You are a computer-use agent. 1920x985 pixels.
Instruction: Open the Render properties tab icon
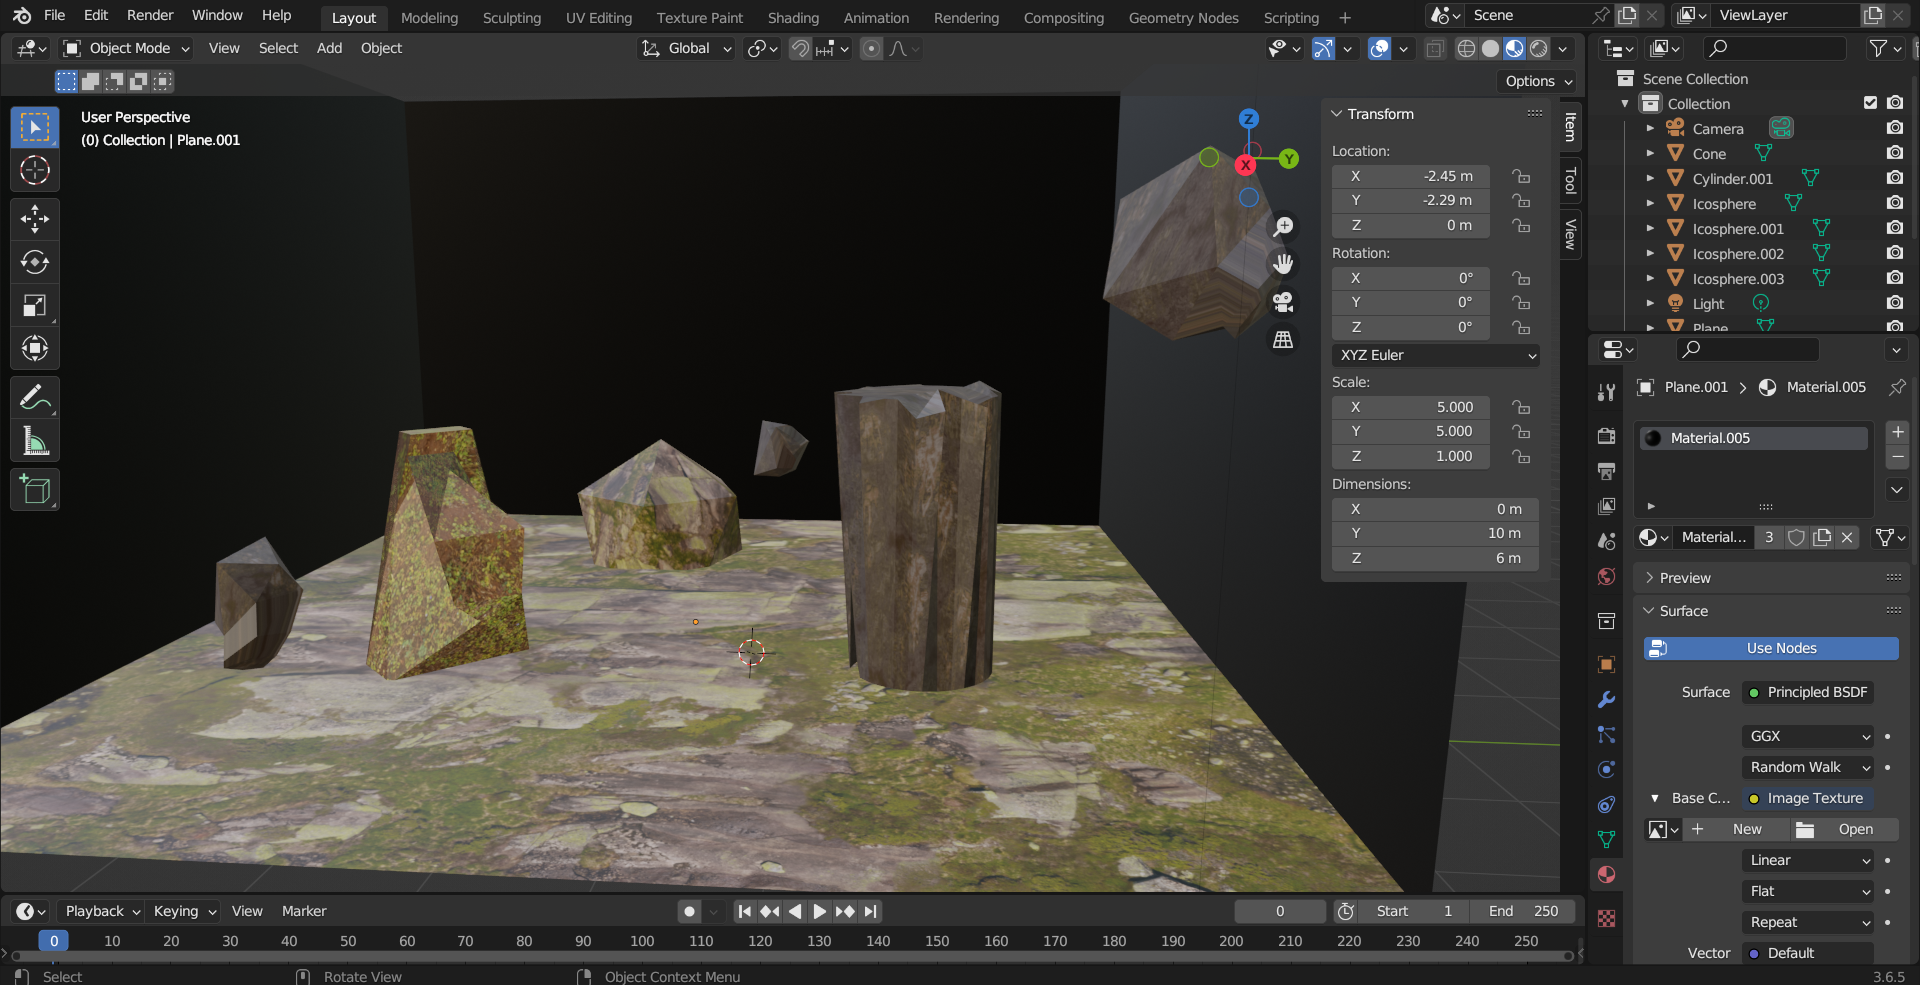(1606, 436)
